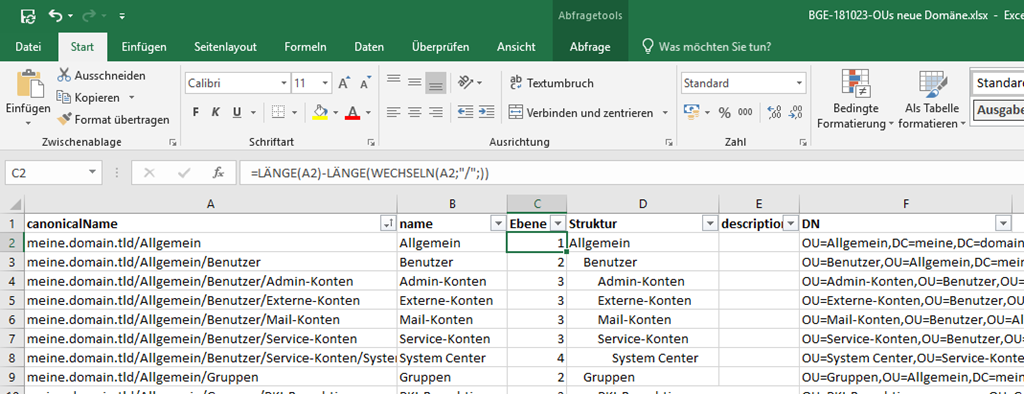Switch to Ansicht ribbon tab
Screen dimensions: 1024x394
click(516, 46)
